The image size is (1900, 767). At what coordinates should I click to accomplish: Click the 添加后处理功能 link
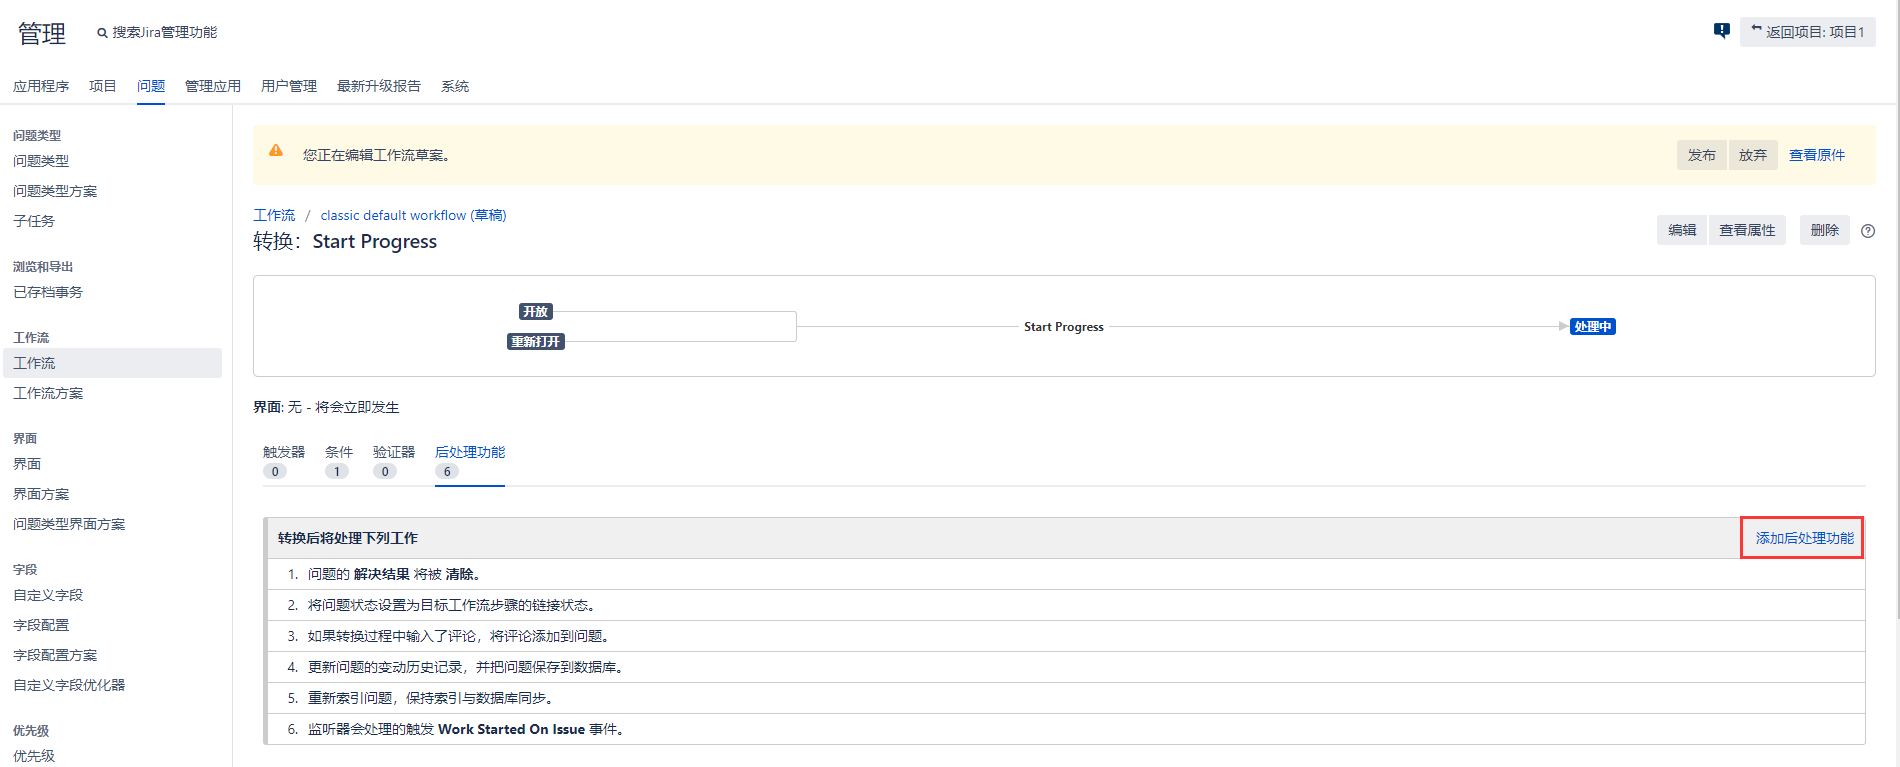coord(1804,538)
